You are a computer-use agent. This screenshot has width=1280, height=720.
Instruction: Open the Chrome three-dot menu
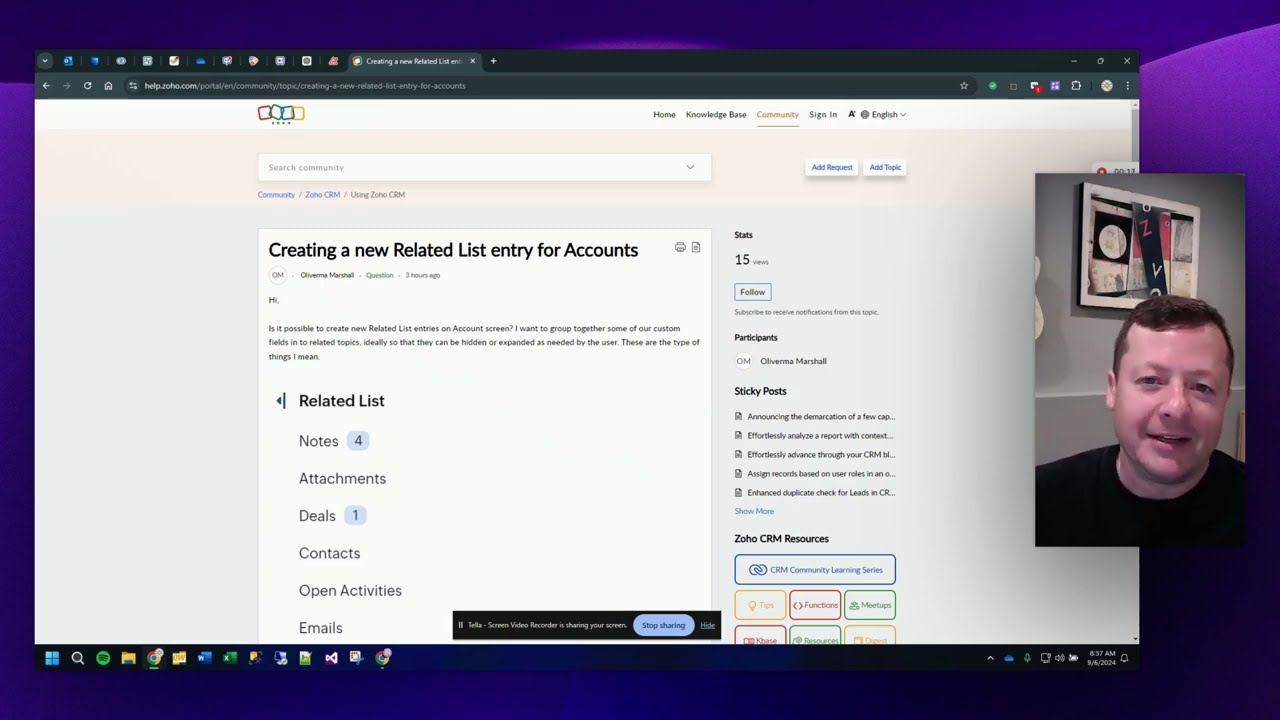[x=1127, y=86]
